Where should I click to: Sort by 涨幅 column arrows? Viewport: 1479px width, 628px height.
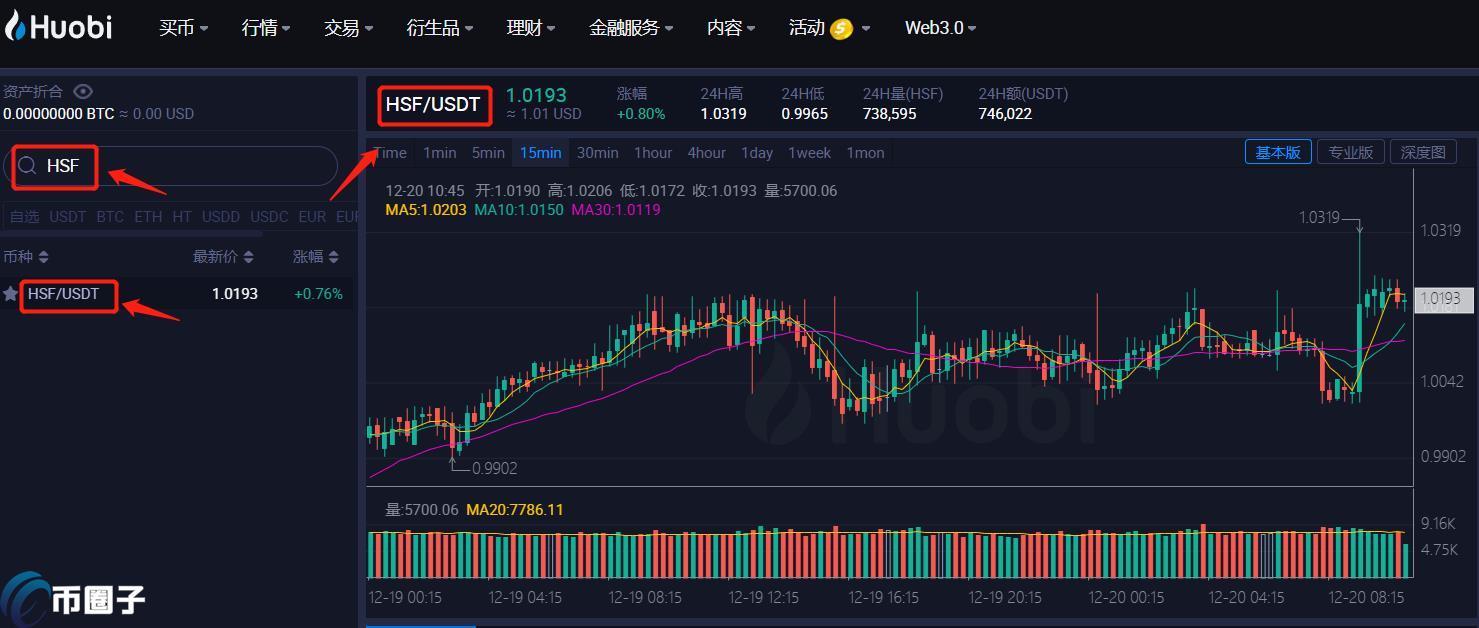[x=335, y=257]
